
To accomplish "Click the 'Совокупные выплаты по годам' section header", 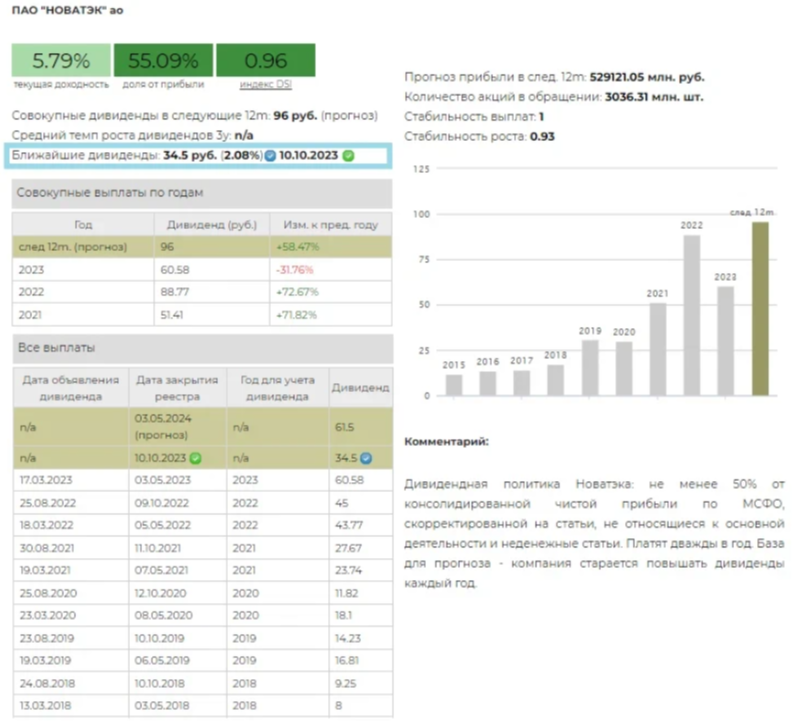I will point(201,193).
